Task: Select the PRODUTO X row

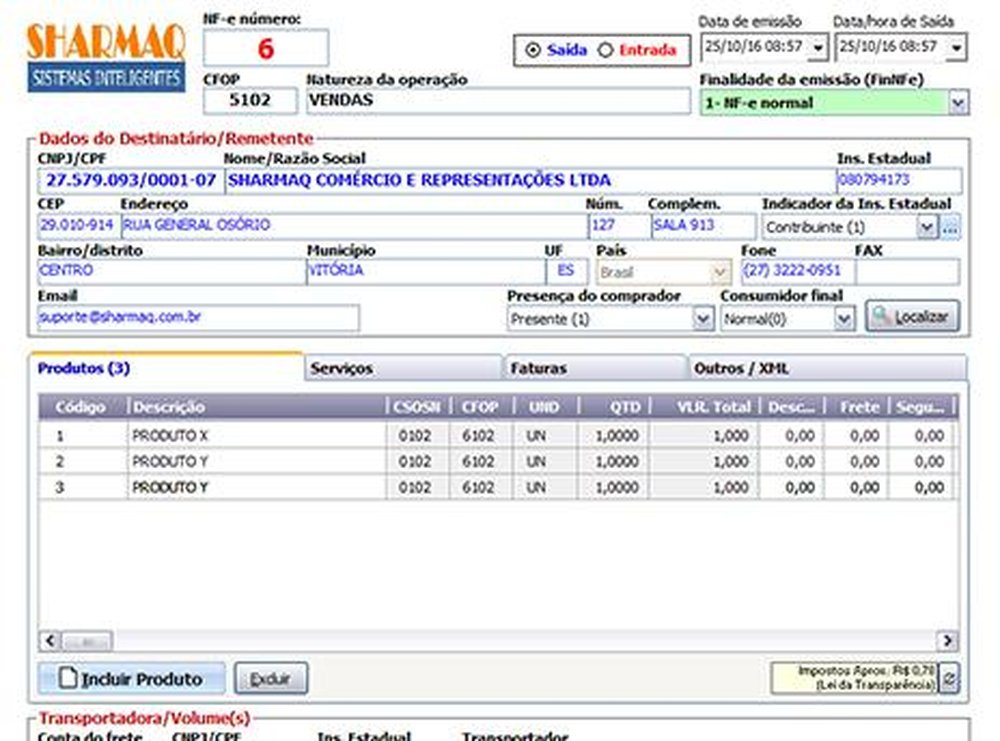Action: tap(497, 436)
